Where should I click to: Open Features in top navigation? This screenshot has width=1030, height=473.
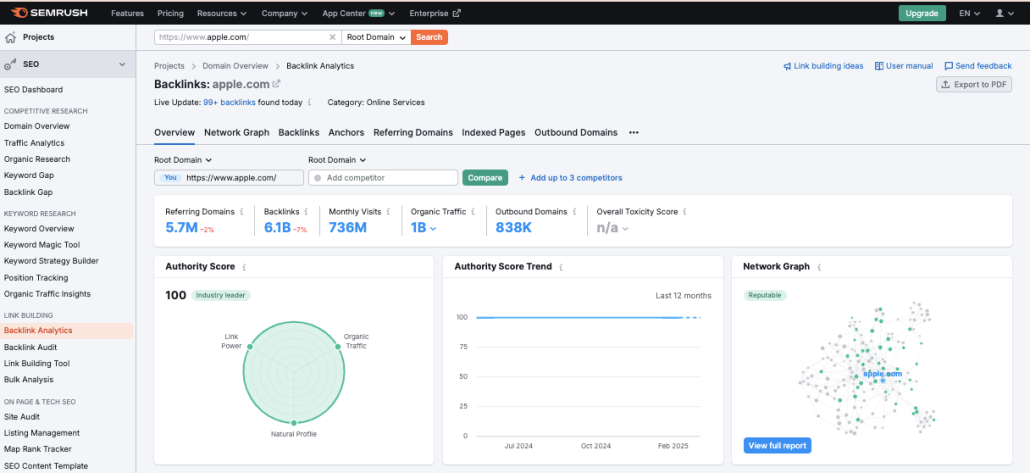[x=127, y=13]
